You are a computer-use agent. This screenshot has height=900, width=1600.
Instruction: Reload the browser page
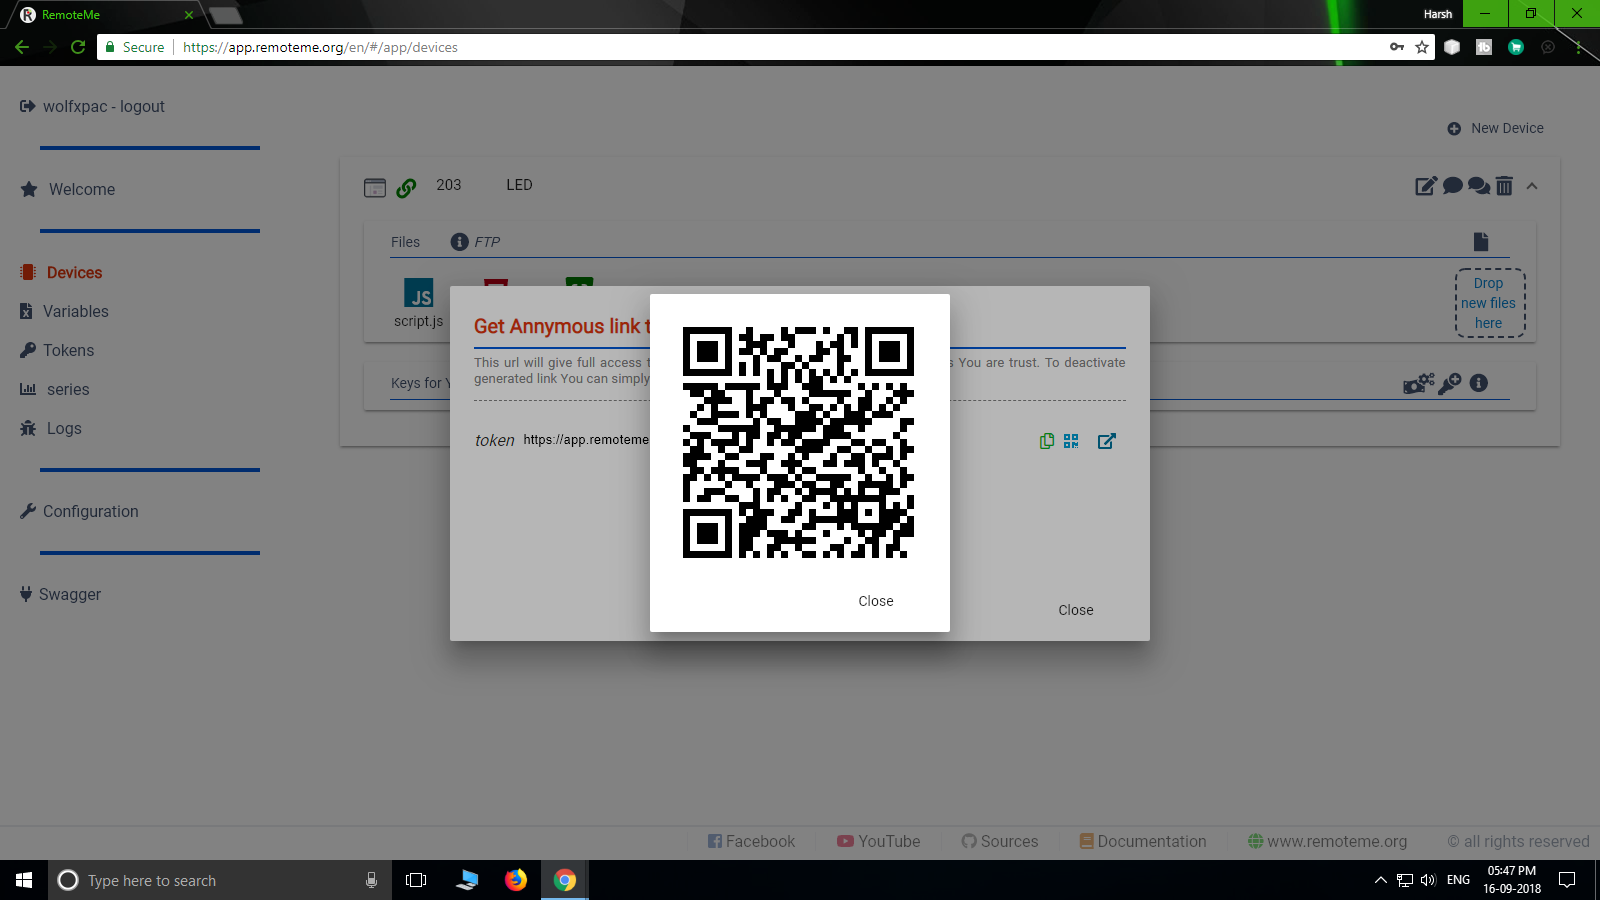[x=78, y=47]
